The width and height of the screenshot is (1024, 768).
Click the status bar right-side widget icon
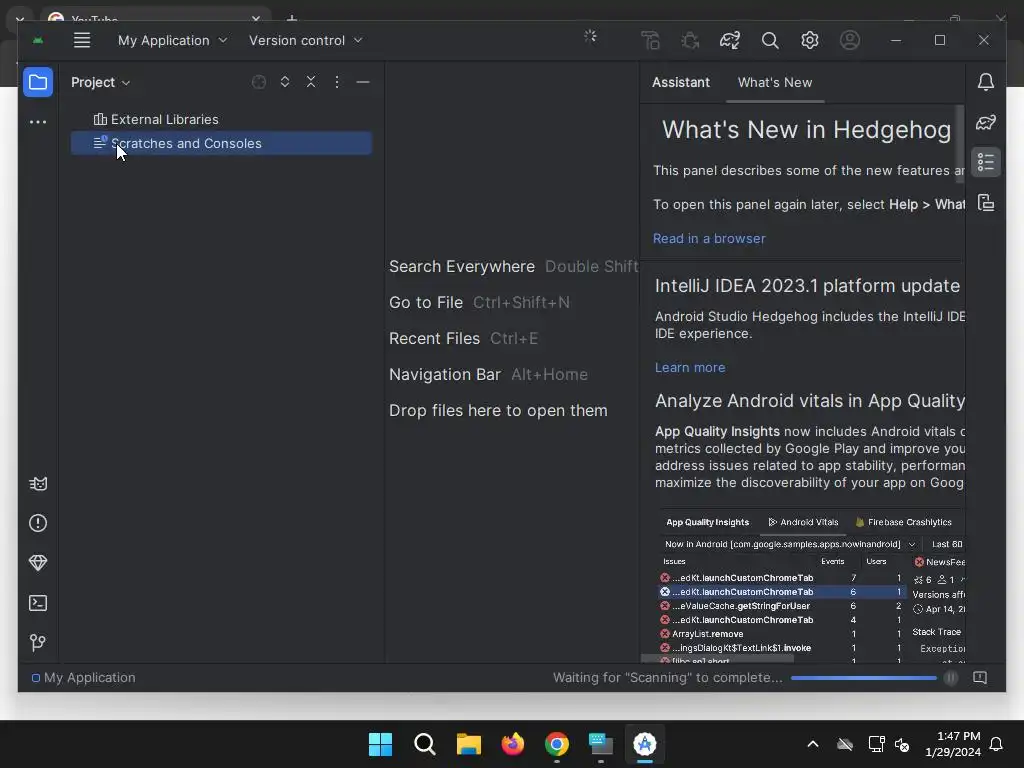tap(980, 678)
